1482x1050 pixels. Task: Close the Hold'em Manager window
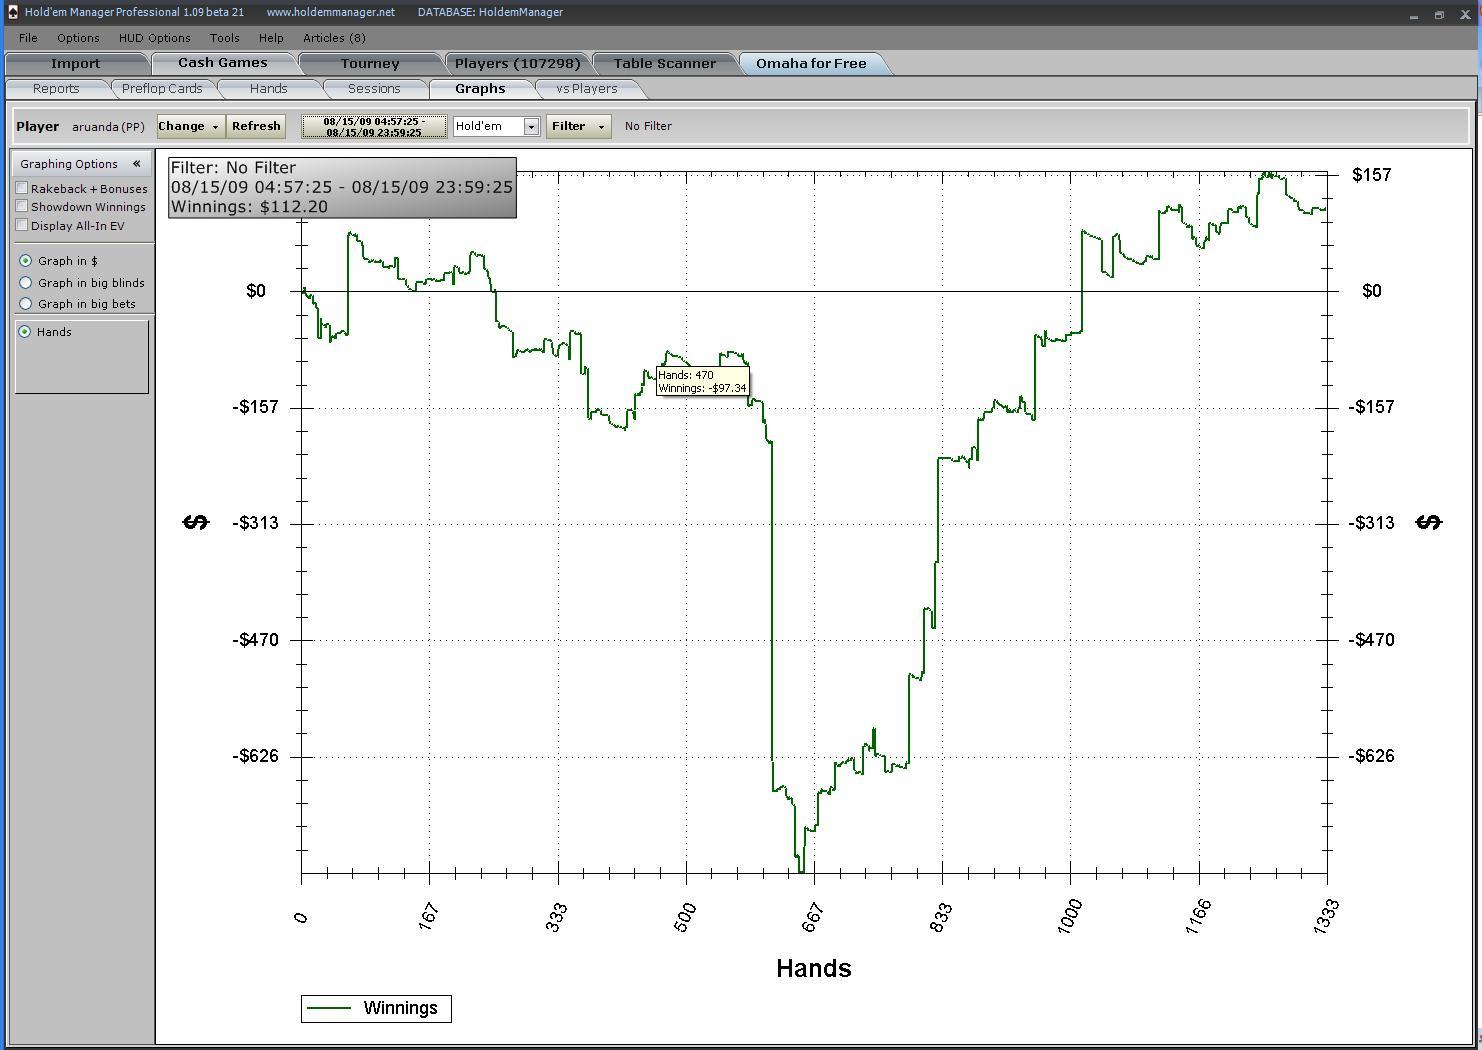(1464, 14)
